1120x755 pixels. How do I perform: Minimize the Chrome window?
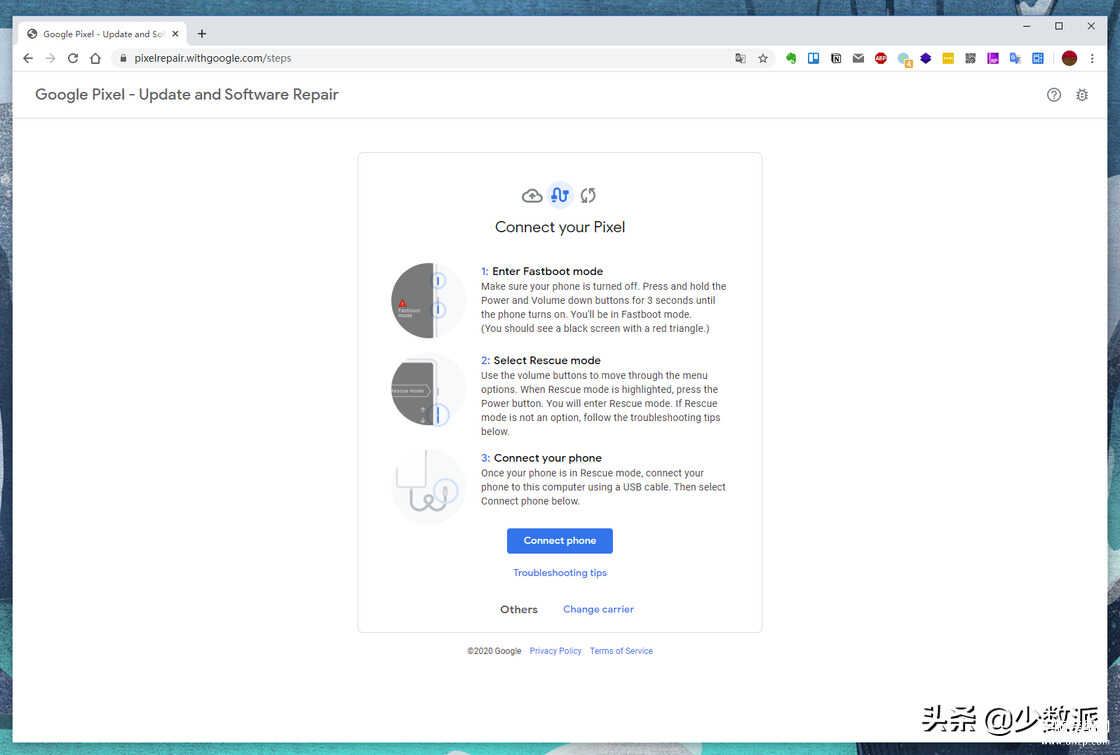click(1026, 26)
